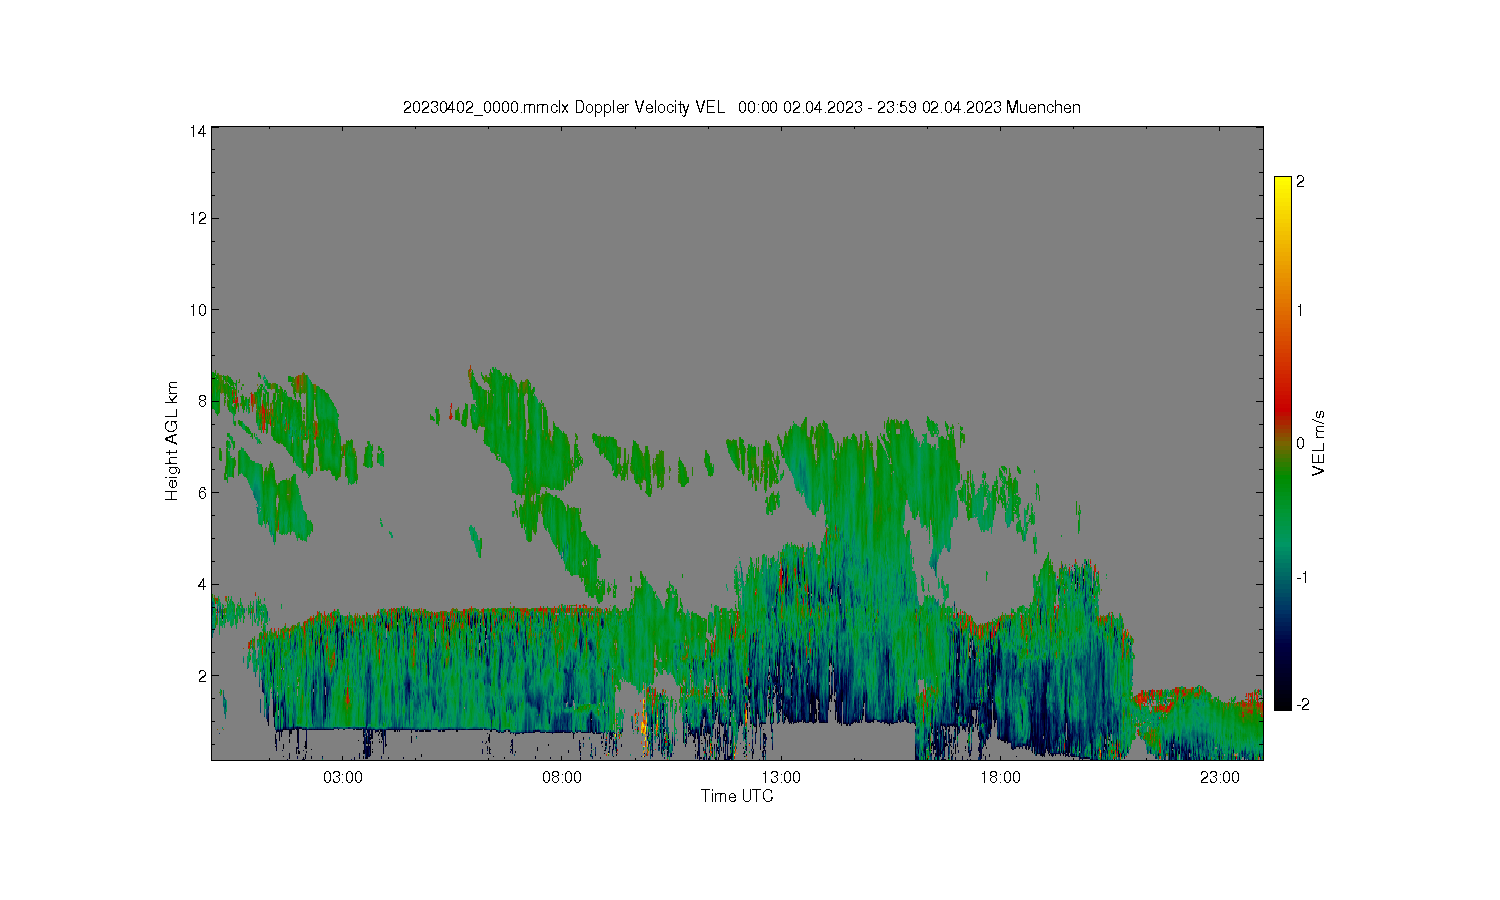This screenshot has height=900, width=1500.
Task: Click the colorbar '0' value label
Action: pos(1300,444)
